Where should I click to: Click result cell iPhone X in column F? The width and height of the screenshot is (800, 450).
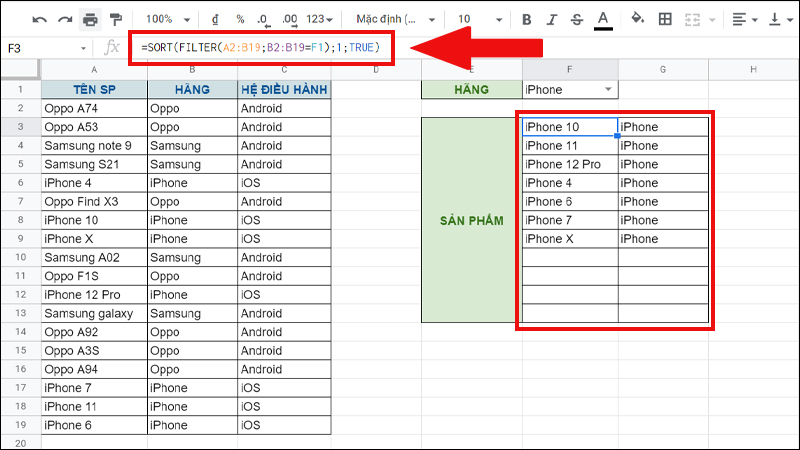570,239
